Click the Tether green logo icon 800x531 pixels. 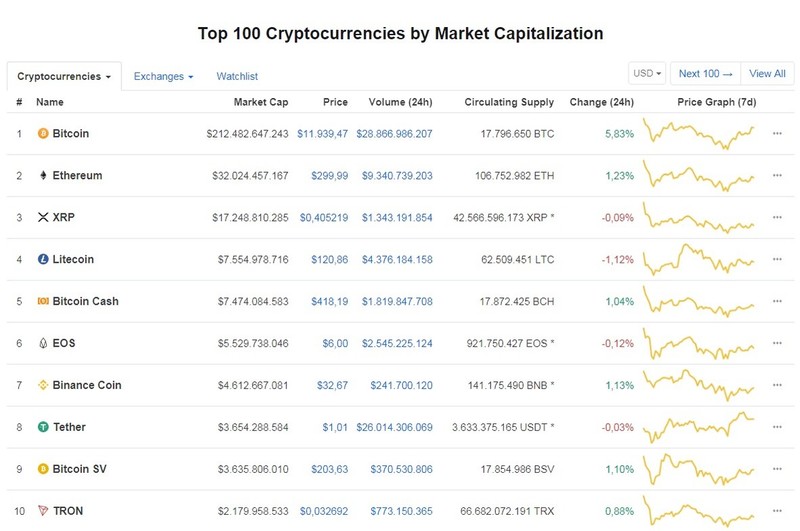click(x=43, y=427)
